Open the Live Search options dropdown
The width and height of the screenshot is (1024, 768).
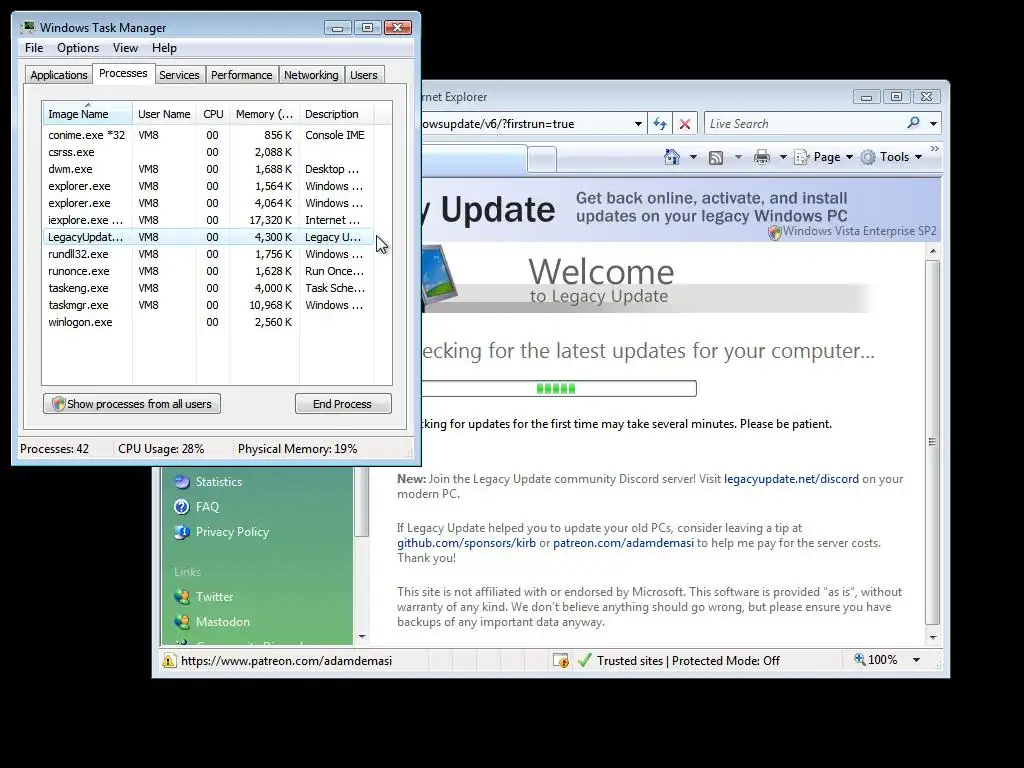pos(933,123)
